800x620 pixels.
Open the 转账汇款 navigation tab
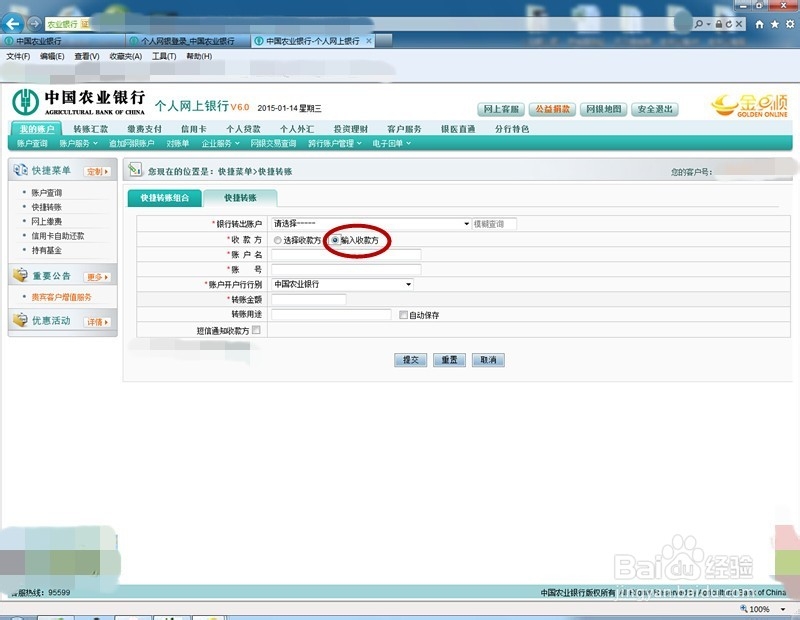[x=90, y=129]
